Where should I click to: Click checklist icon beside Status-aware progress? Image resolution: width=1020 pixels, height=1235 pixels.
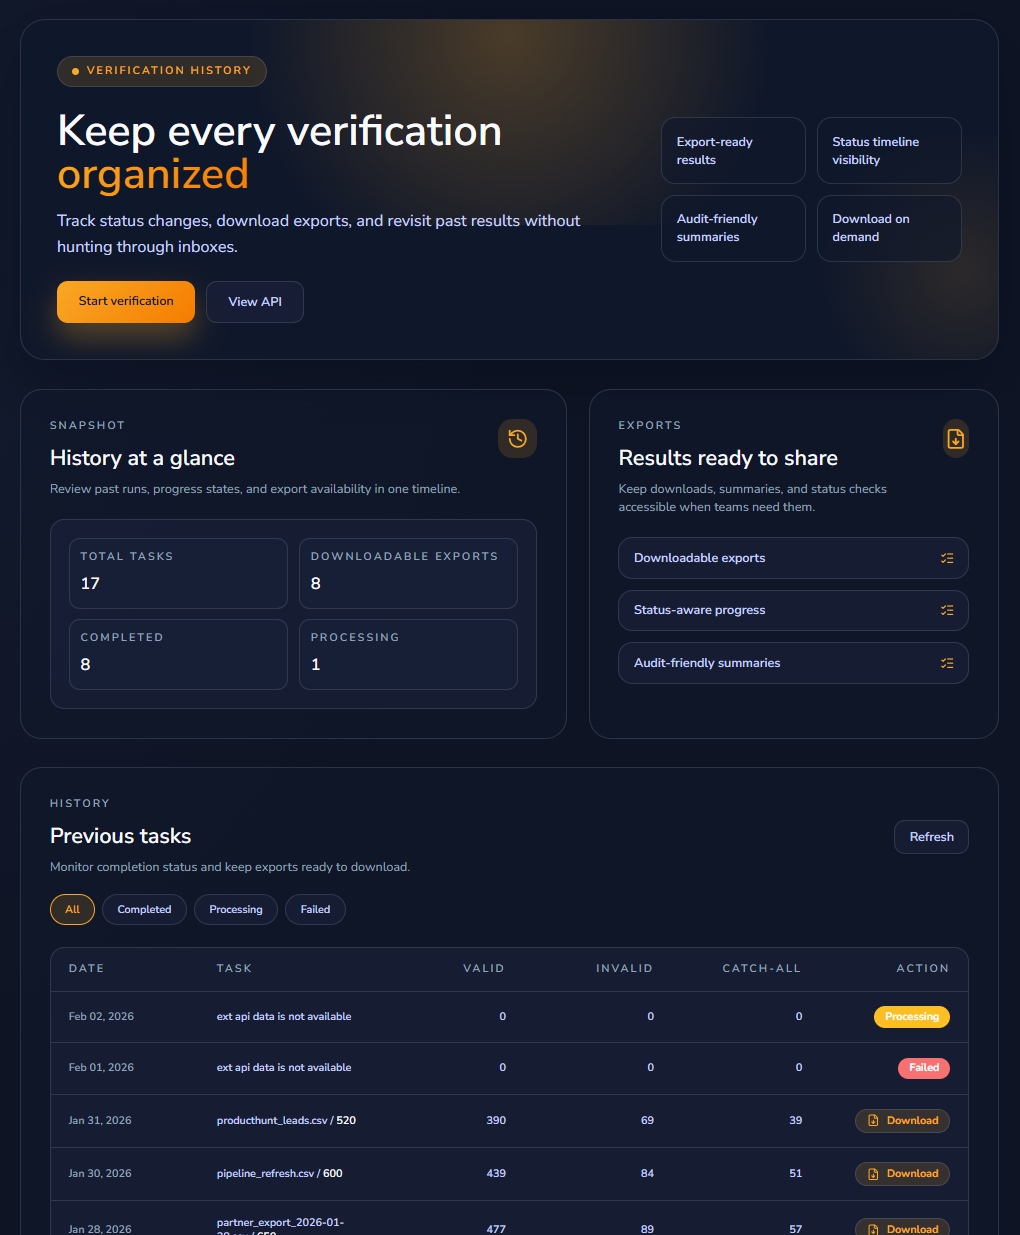click(x=947, y=610)
